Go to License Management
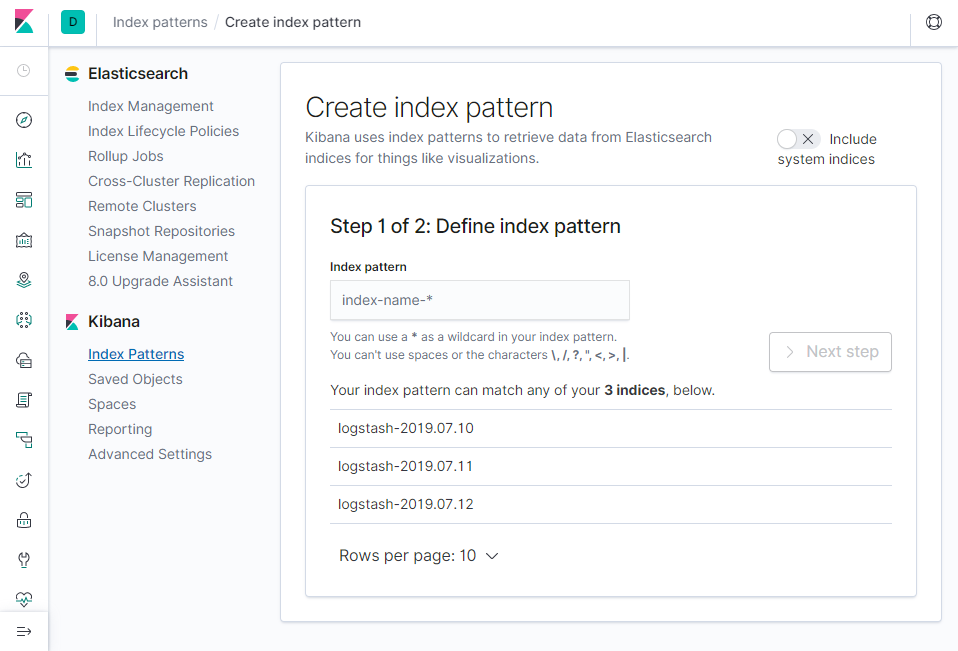The image size is (958, 651). [158, 256]
